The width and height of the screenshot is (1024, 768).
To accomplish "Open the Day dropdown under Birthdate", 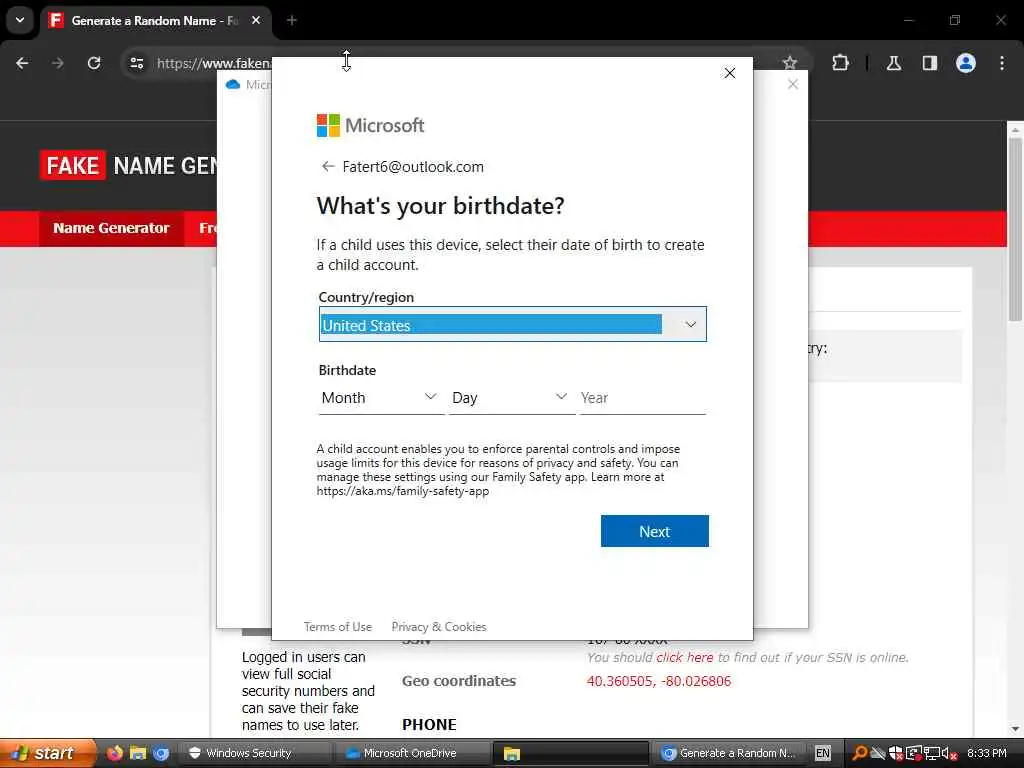I will pyautogui.click(x=511, y=398).
